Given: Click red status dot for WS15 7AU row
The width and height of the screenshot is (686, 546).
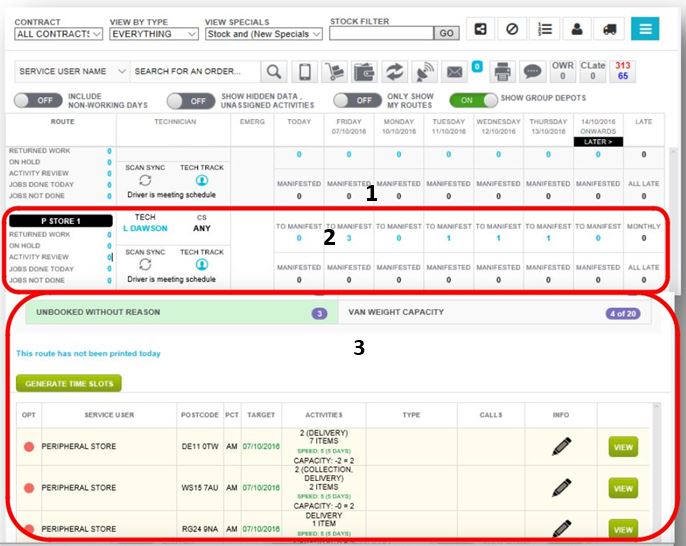Looking at the screenshot, I should tap(29, 488).
